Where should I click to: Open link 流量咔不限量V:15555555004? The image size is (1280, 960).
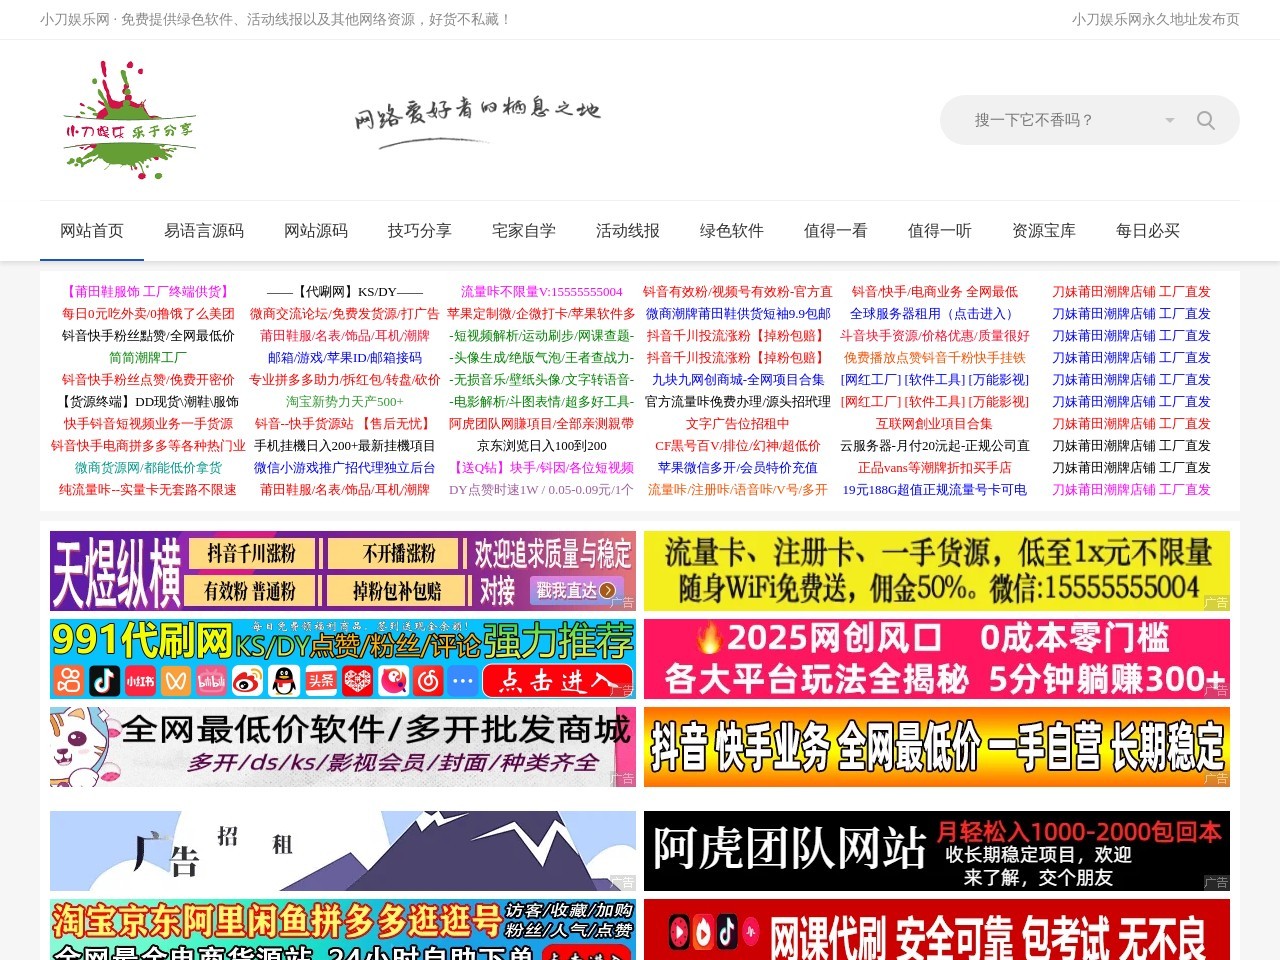coord(542,292)
